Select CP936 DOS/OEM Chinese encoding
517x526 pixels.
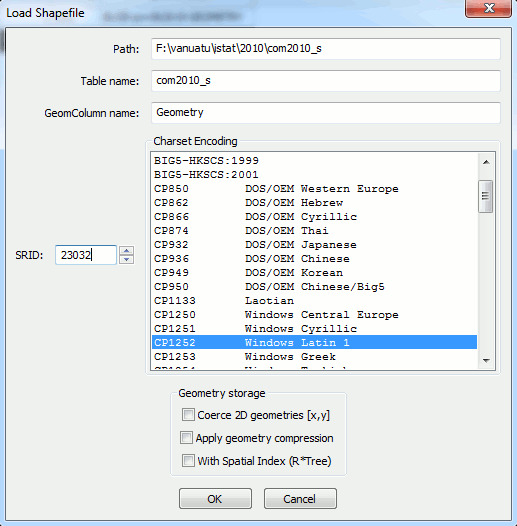tap(314, 259)
